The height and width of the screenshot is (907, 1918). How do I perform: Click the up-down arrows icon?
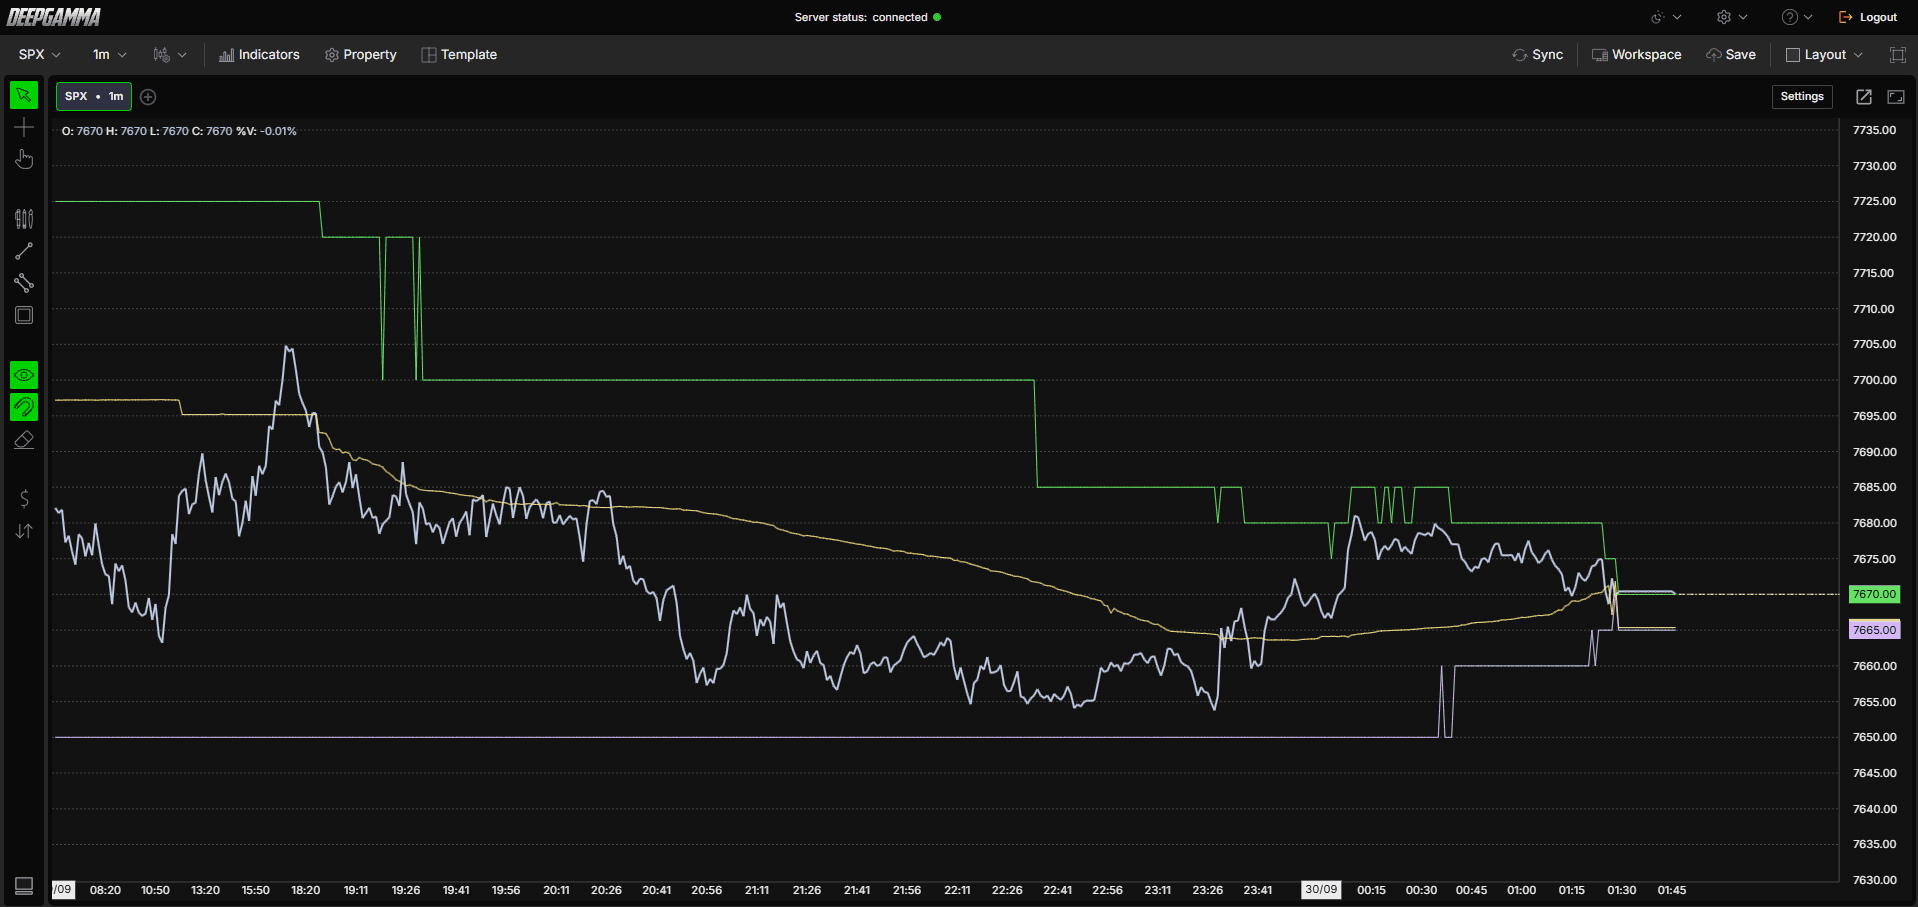[24, 531]
